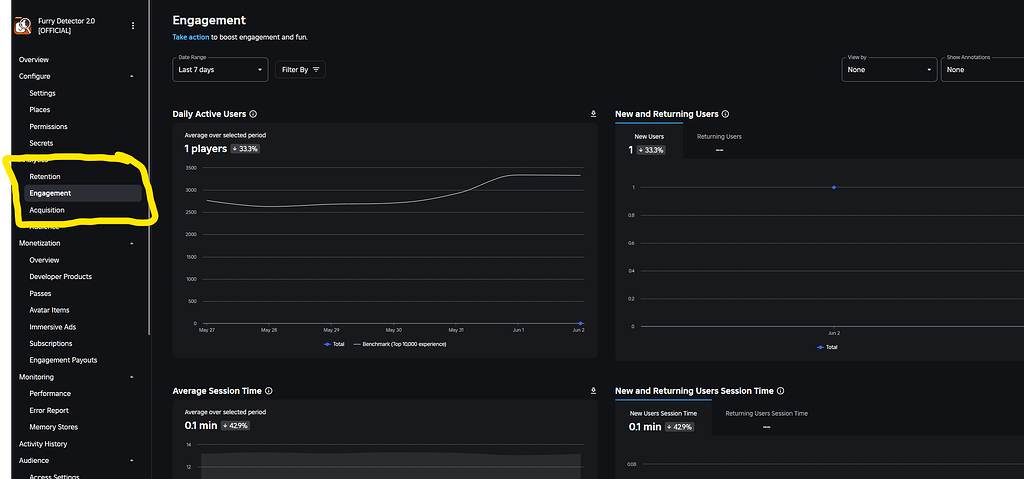The width and height of the screenshot is (1024, 479).
Task: Click info icon beside New and Returning Users Session Time
Action: (x=780, y=391)
